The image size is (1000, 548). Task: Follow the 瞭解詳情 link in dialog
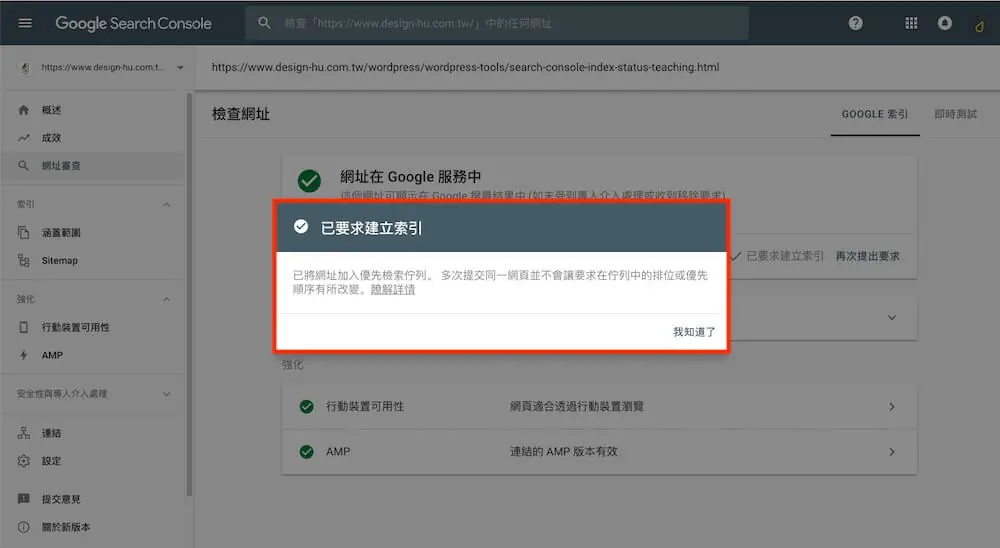pyautogui.click(x=393, y=290)
